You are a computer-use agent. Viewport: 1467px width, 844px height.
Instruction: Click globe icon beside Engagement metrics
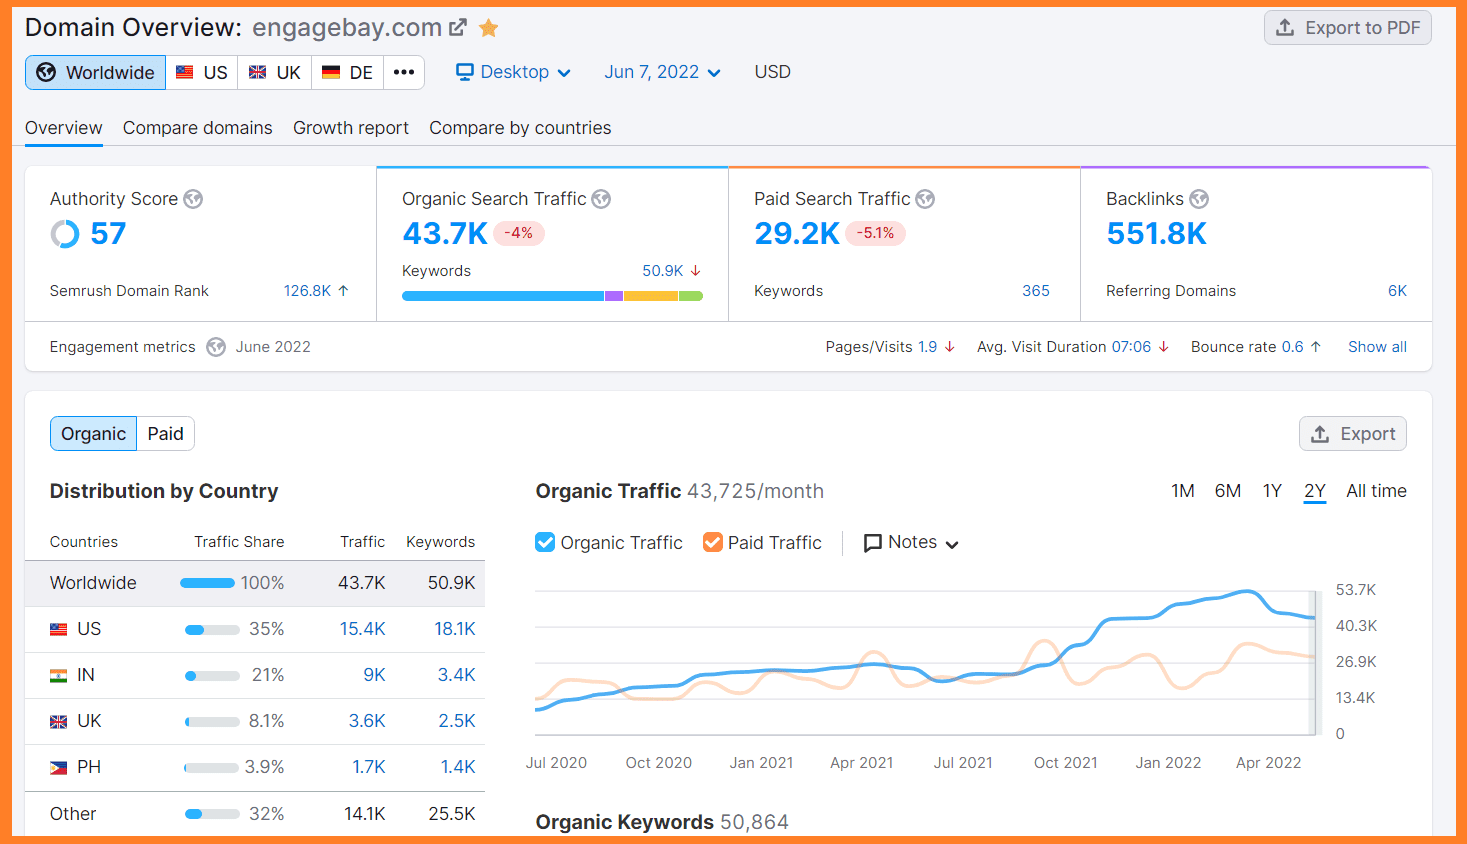216,347
